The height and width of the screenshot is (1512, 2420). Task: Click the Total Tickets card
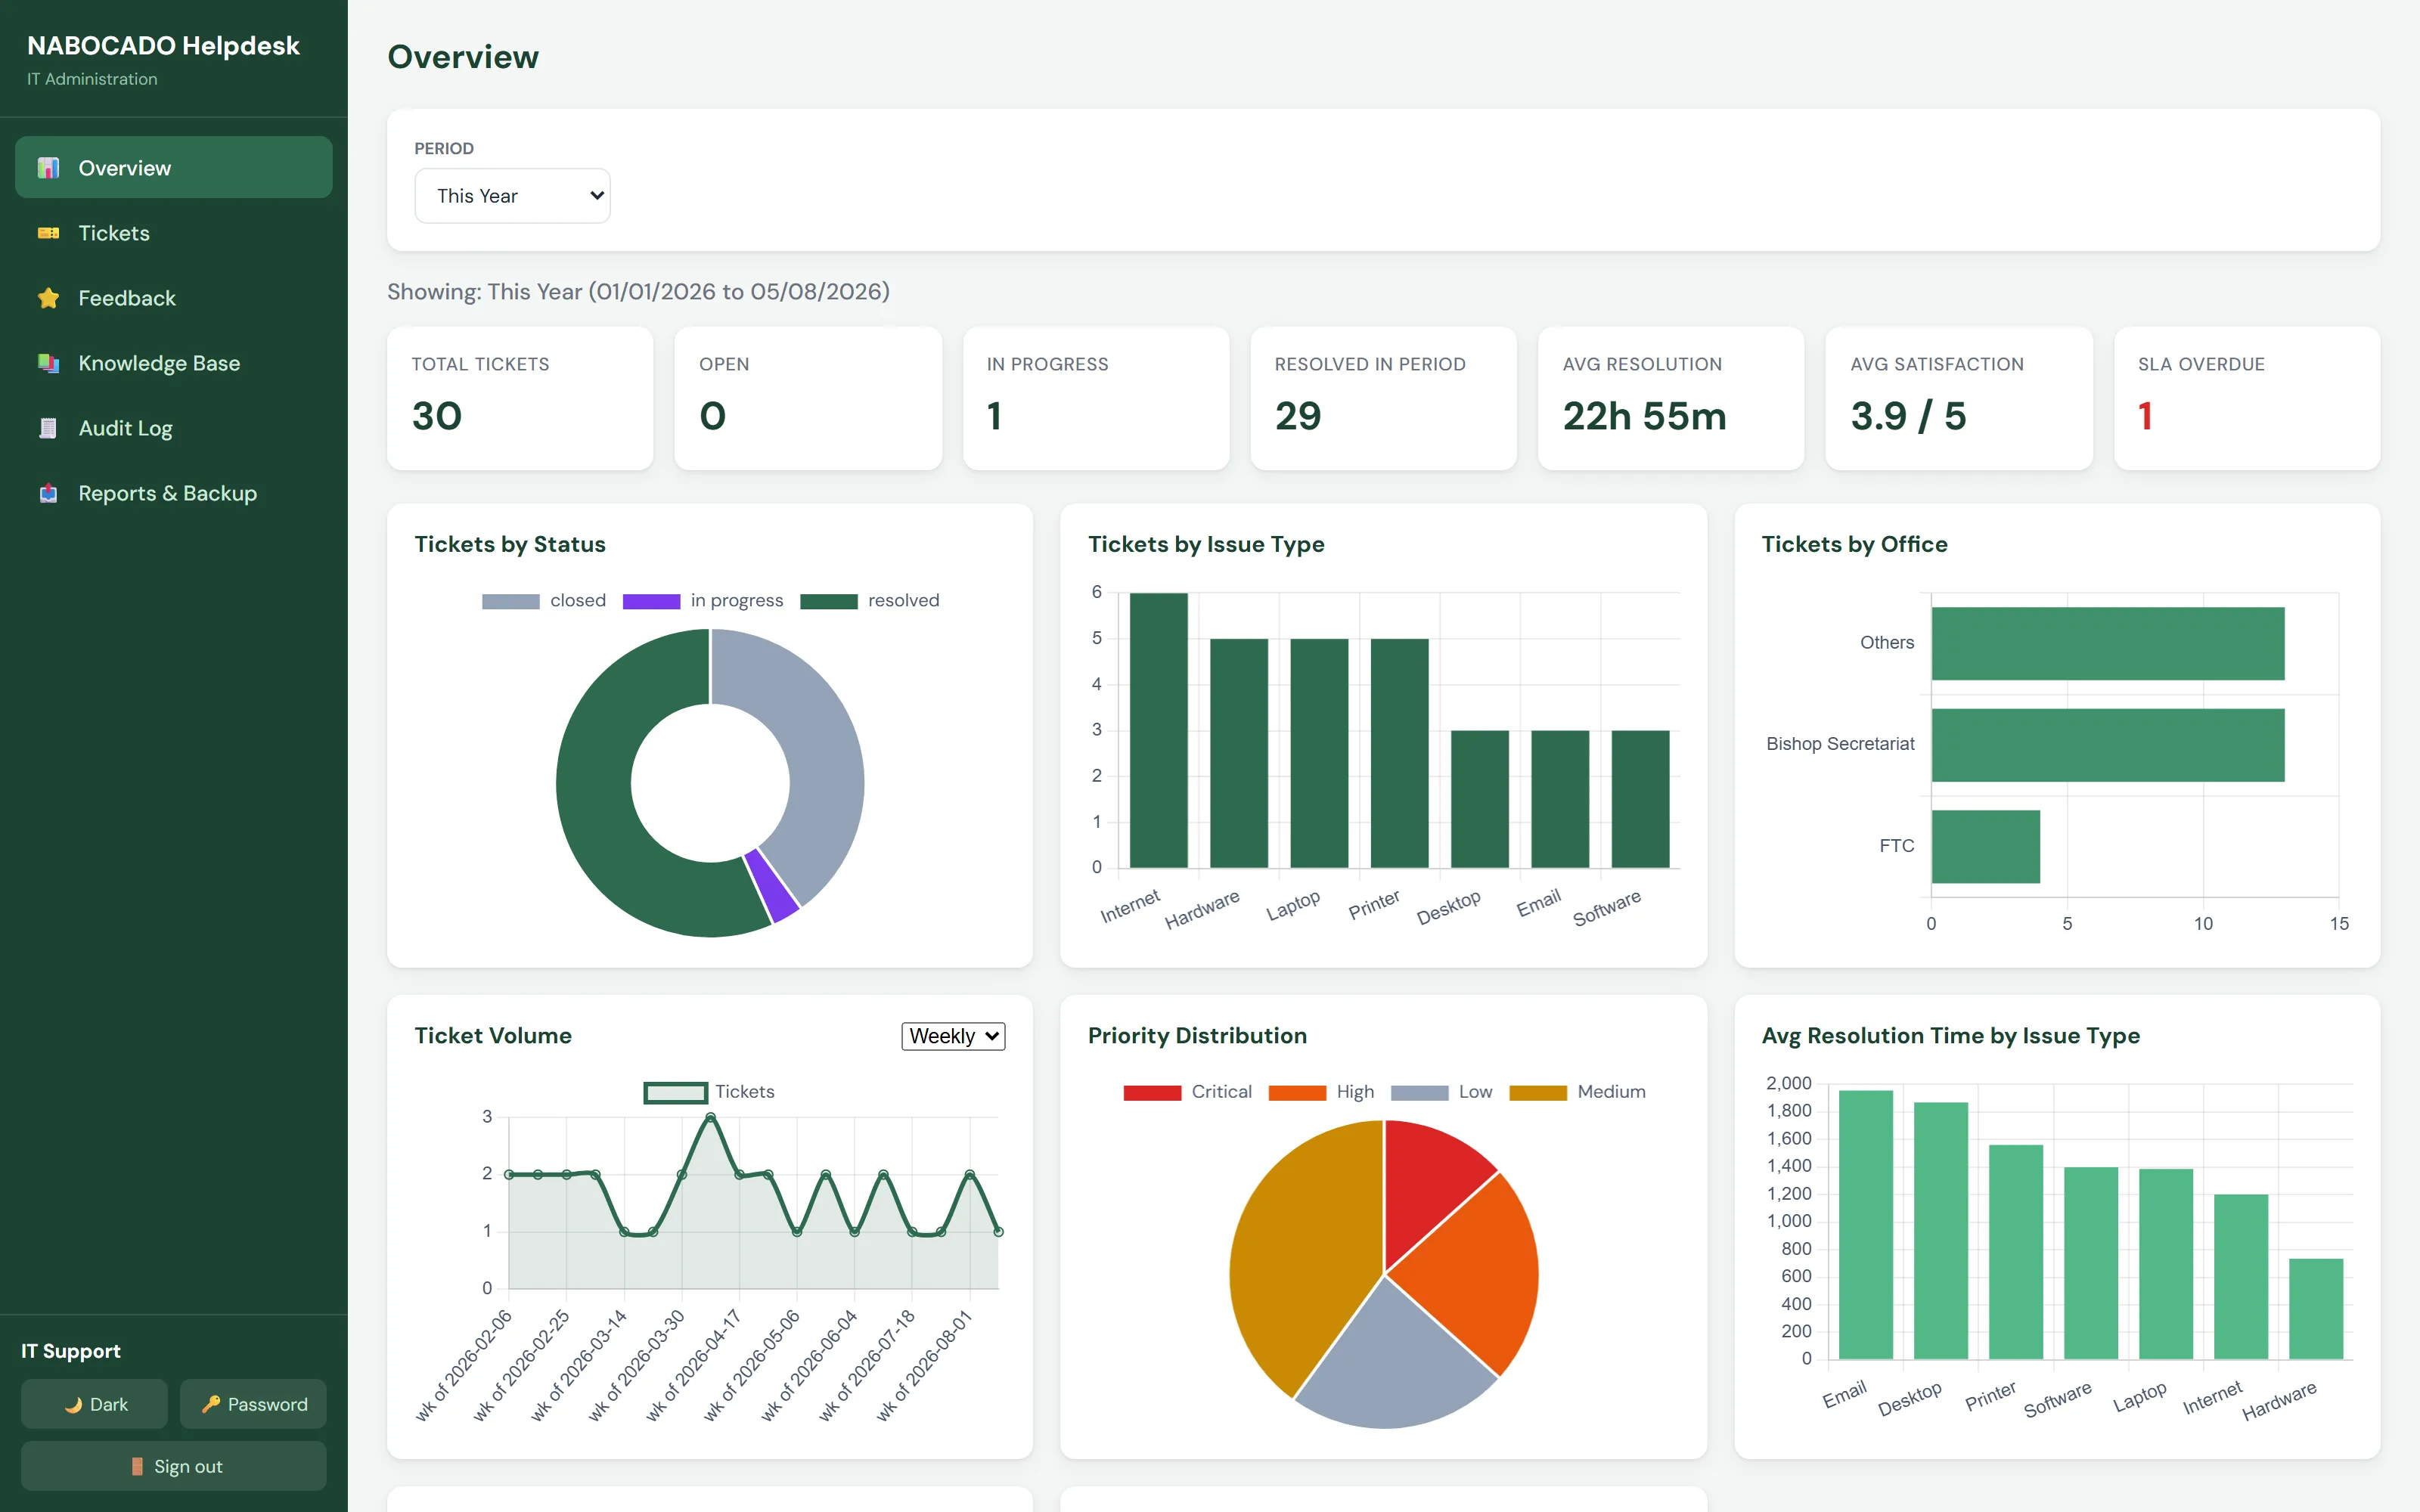point(520,398)
